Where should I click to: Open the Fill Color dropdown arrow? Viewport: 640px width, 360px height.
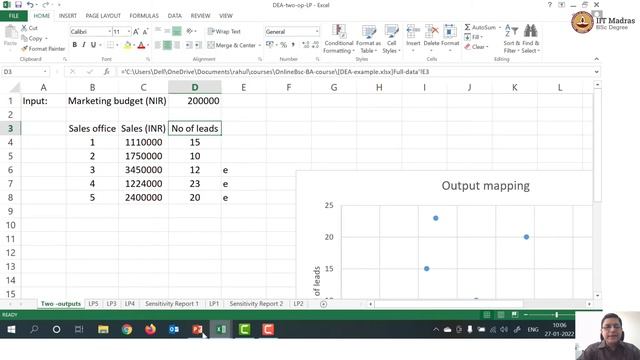[134, 45]
